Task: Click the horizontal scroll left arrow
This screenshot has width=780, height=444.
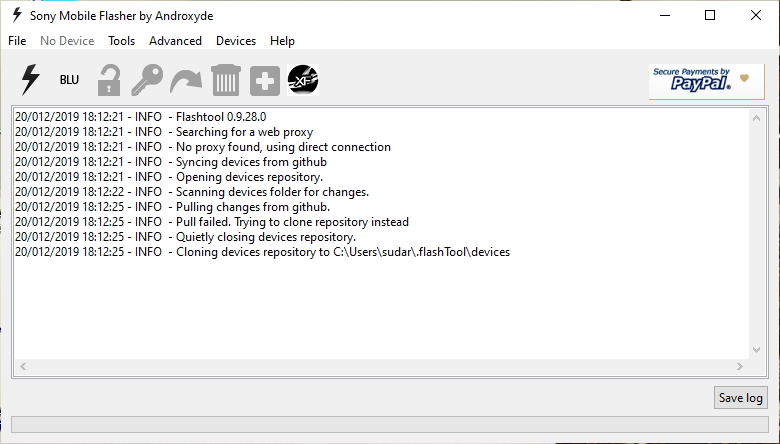Action: (x=23, y=366)
